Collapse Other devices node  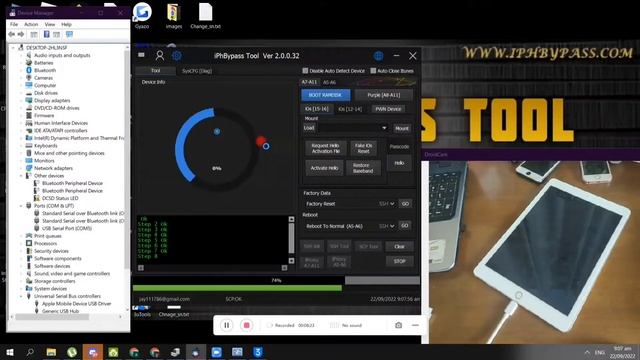pyautogui.click(x=21, y=176)
